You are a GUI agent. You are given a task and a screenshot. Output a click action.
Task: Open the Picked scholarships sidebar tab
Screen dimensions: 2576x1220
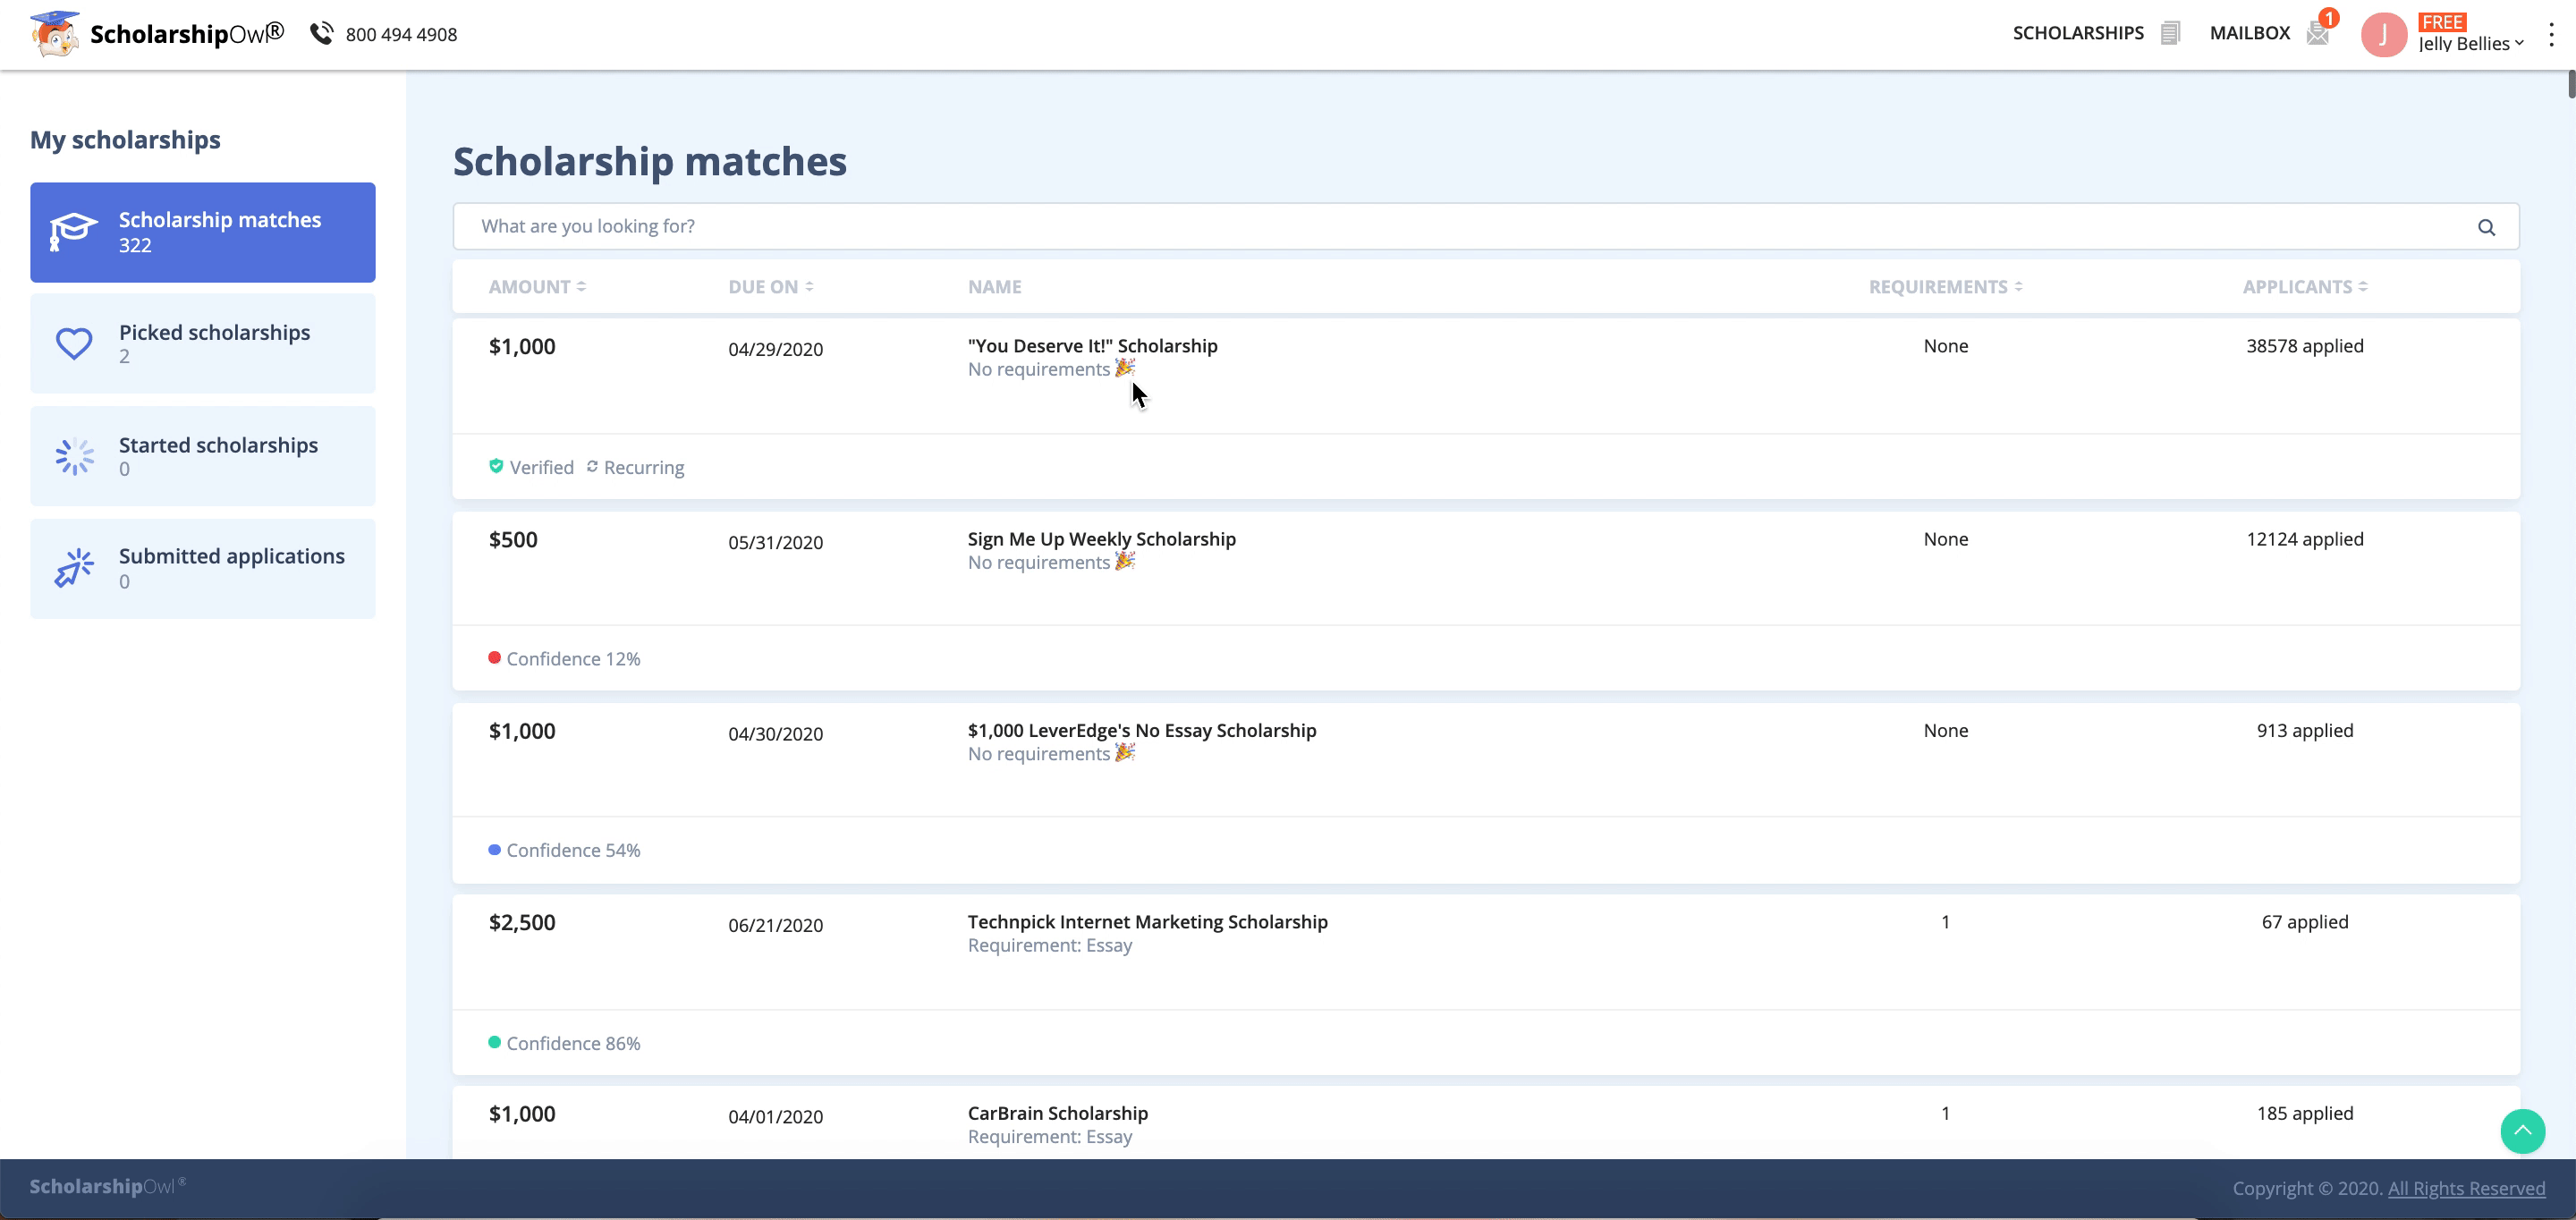203,343
